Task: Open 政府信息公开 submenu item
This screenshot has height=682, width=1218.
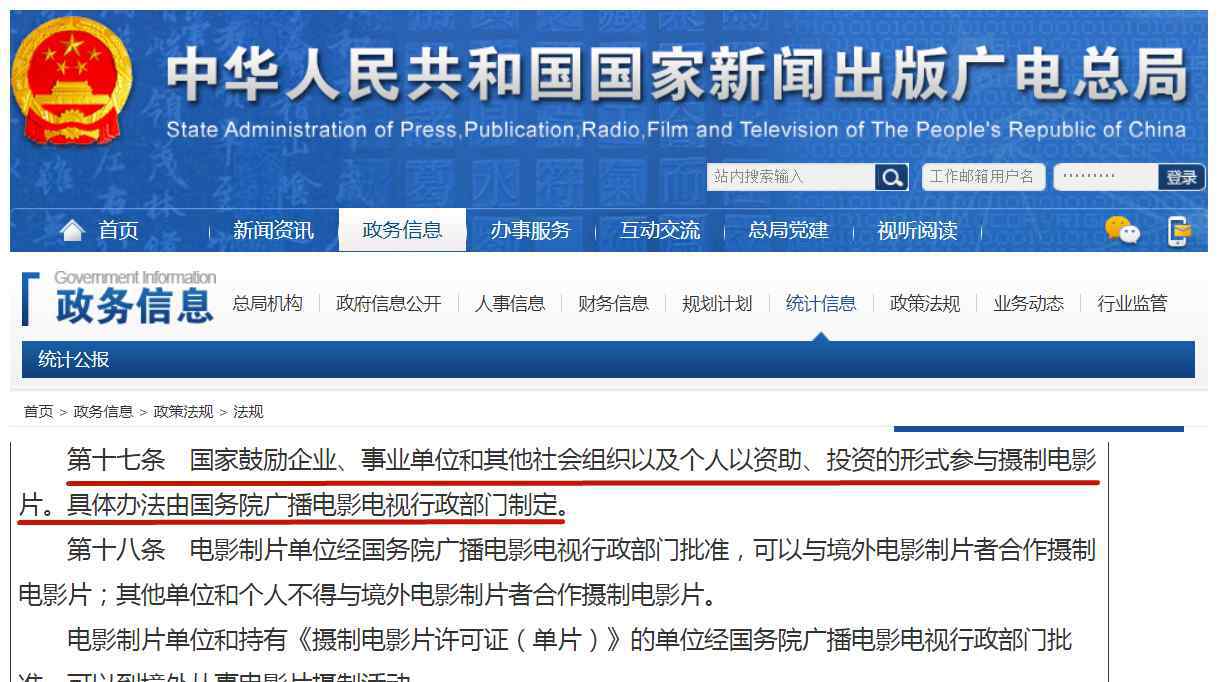Action: click(388, 303)
